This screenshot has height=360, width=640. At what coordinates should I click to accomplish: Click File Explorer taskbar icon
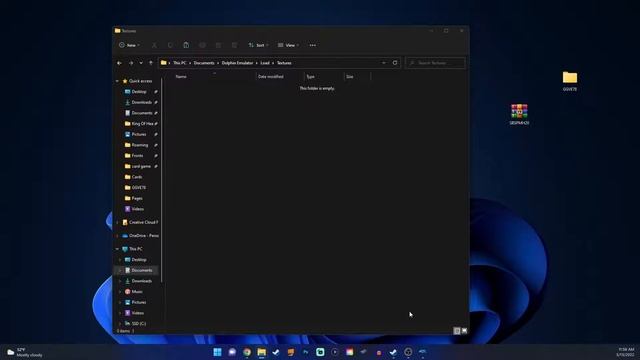[262, 352]
